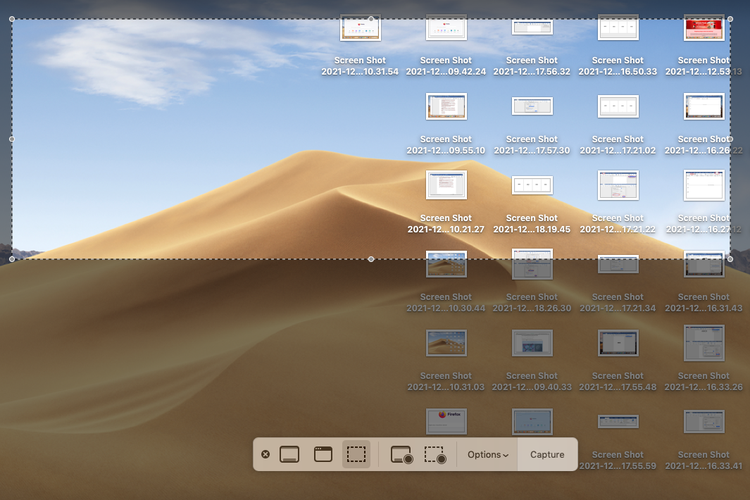The width and height of the screenshot is (750, 500).
Task: Select the Screen Shot 10.21.27 file
Action: pyautogui.click(x=446, y=185)
